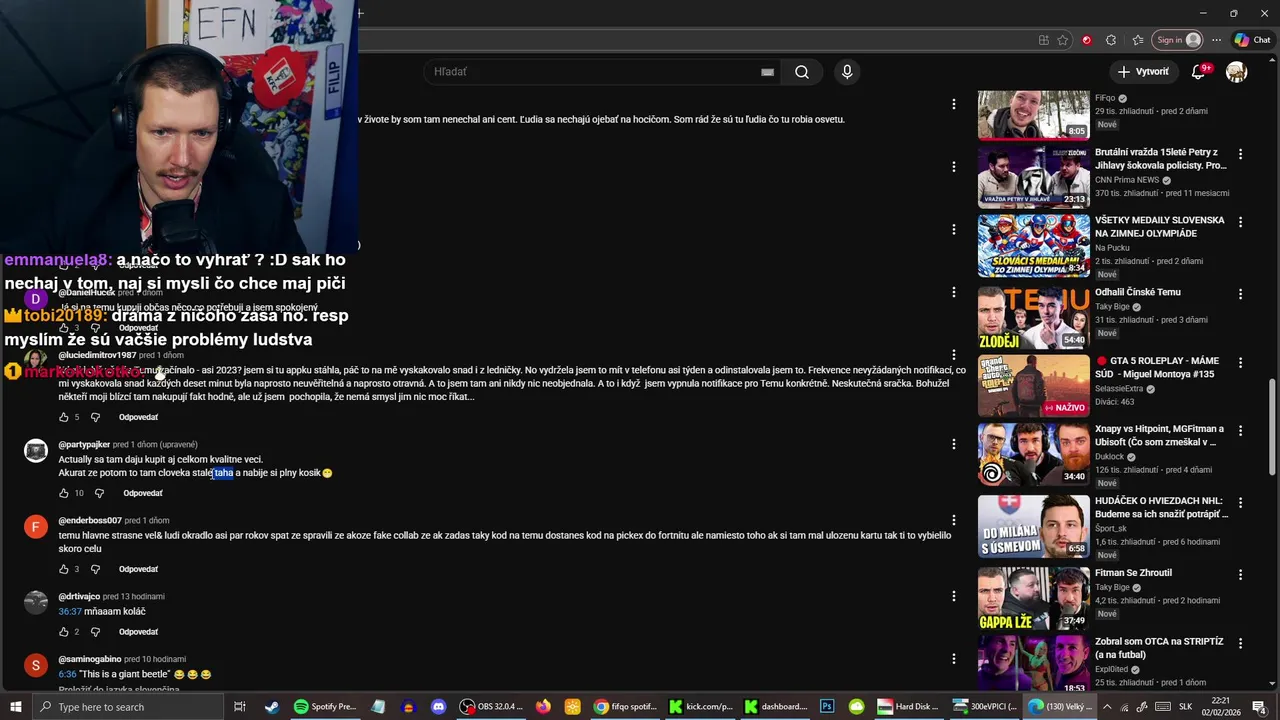
Task: Switch to Spotify Premium taskbar window
Action: [x=325, y=706]
